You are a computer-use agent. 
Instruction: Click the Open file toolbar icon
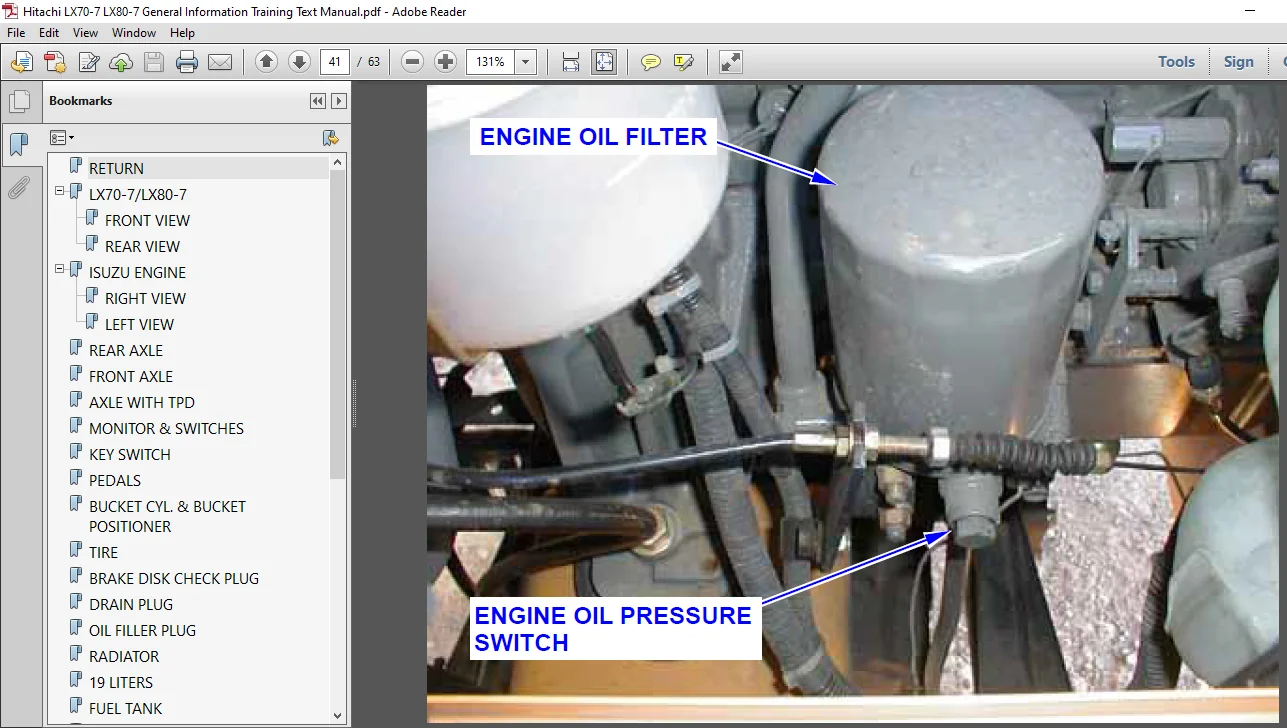click(x=21, y=62)
